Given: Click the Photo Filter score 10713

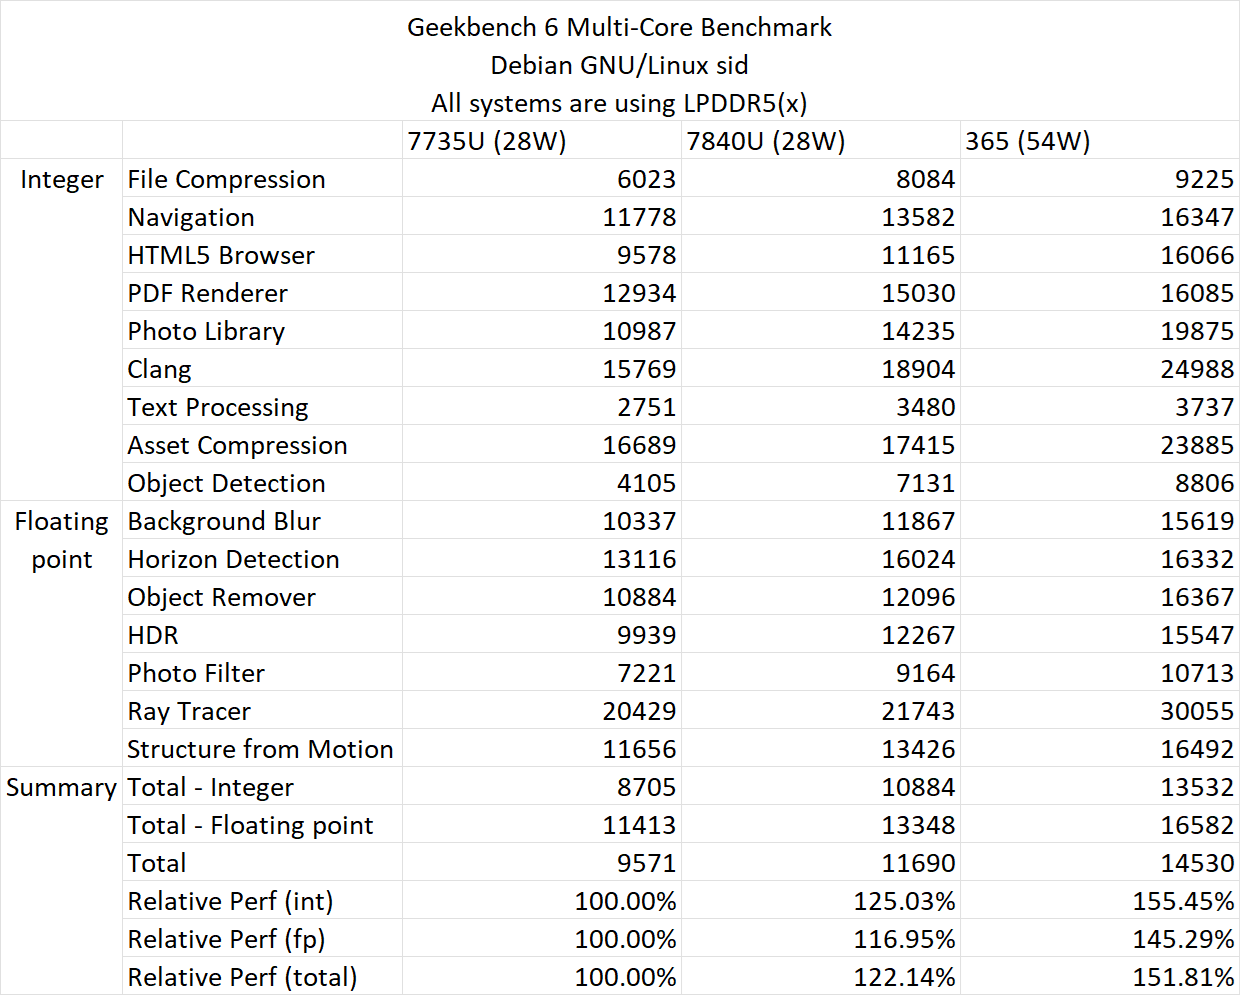Looking at the screenshot, I should point(1197,674).
